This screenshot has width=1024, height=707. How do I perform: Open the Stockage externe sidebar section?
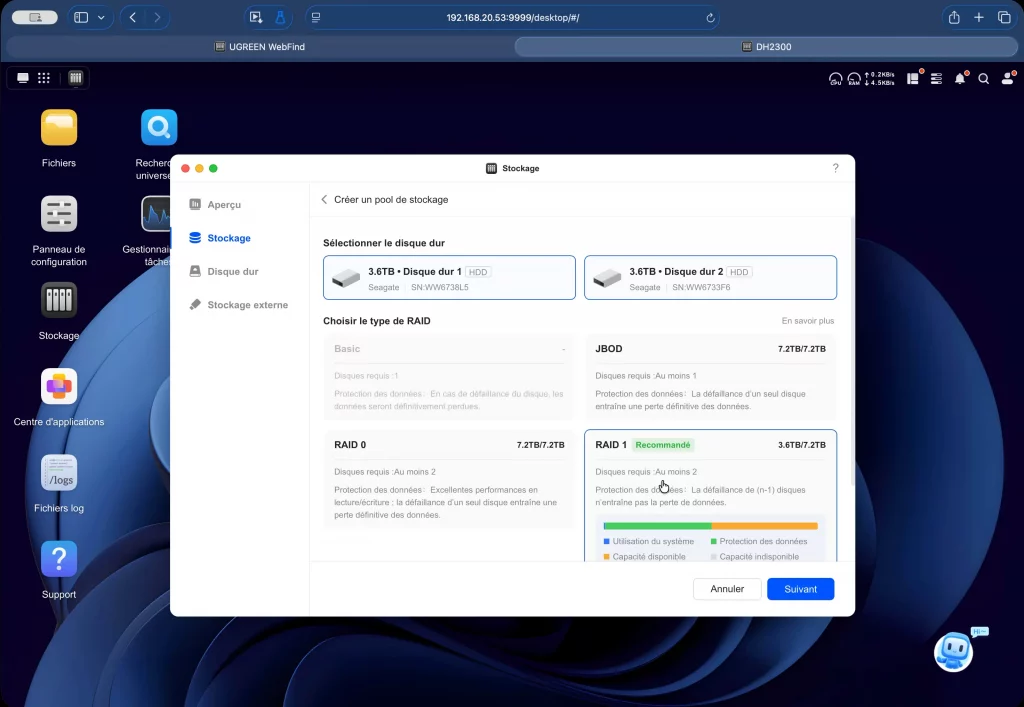[x=246, y=305]
